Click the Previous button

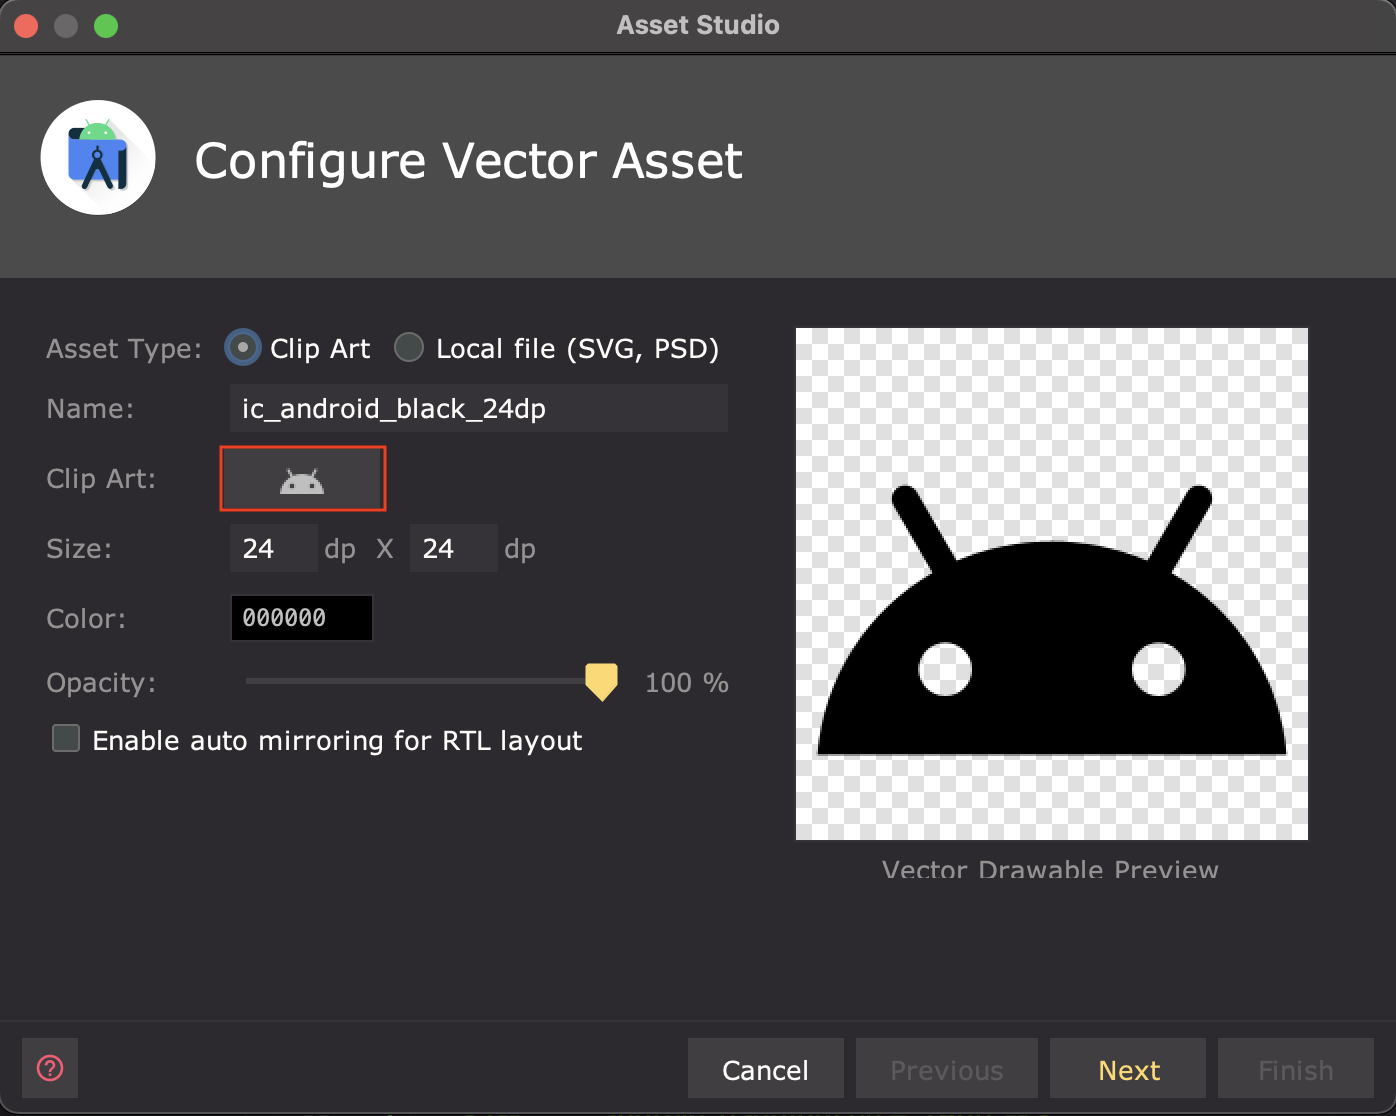click(x=947, y=1069)
